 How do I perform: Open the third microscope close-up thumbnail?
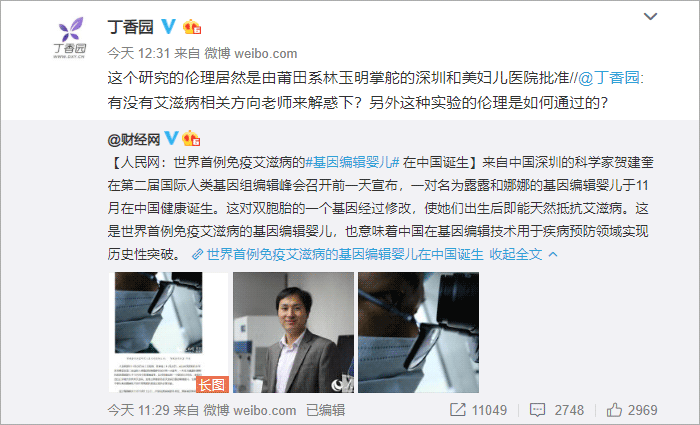pyautogui.click(x=418, y=332)
